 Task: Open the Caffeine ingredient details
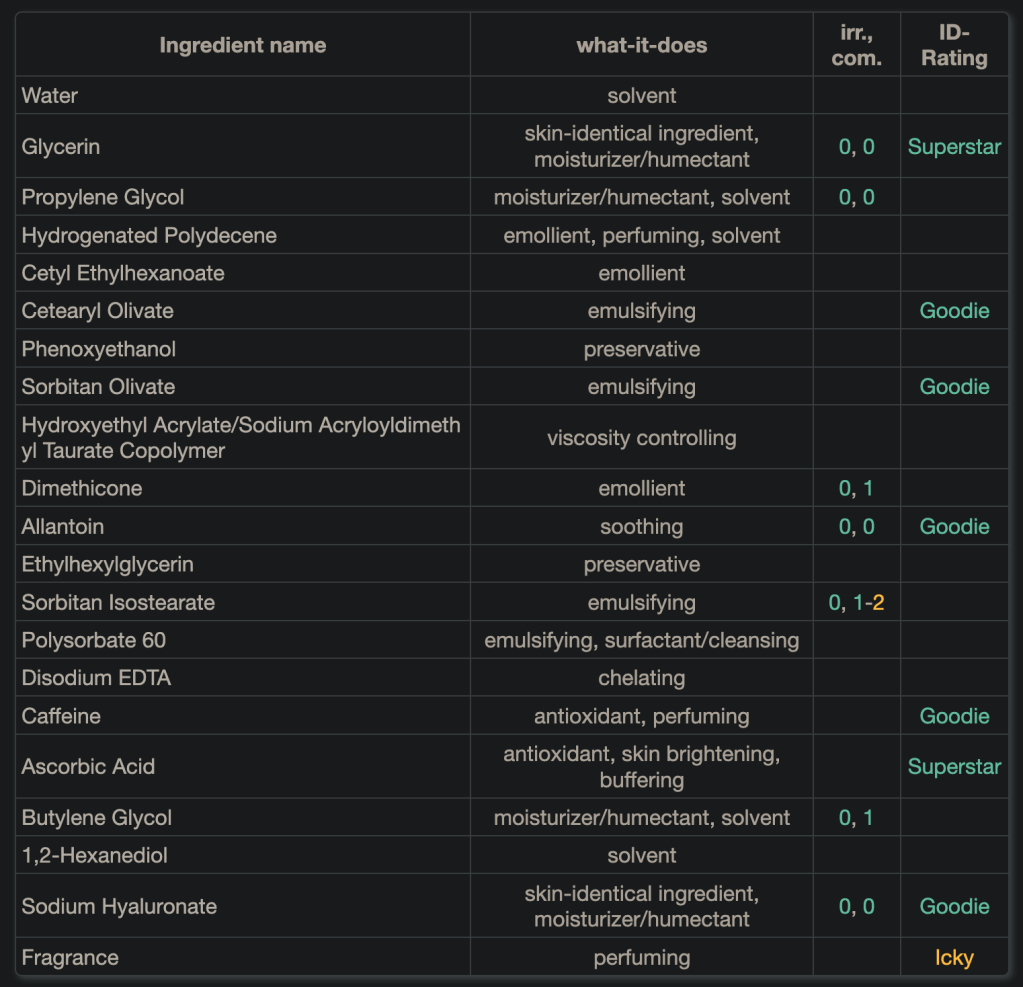[61, 717]
